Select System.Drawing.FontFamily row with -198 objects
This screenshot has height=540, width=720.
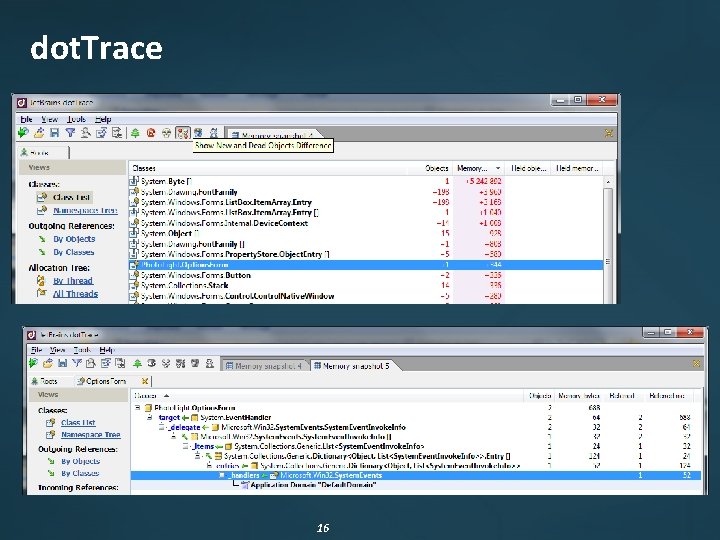point(366,192)
